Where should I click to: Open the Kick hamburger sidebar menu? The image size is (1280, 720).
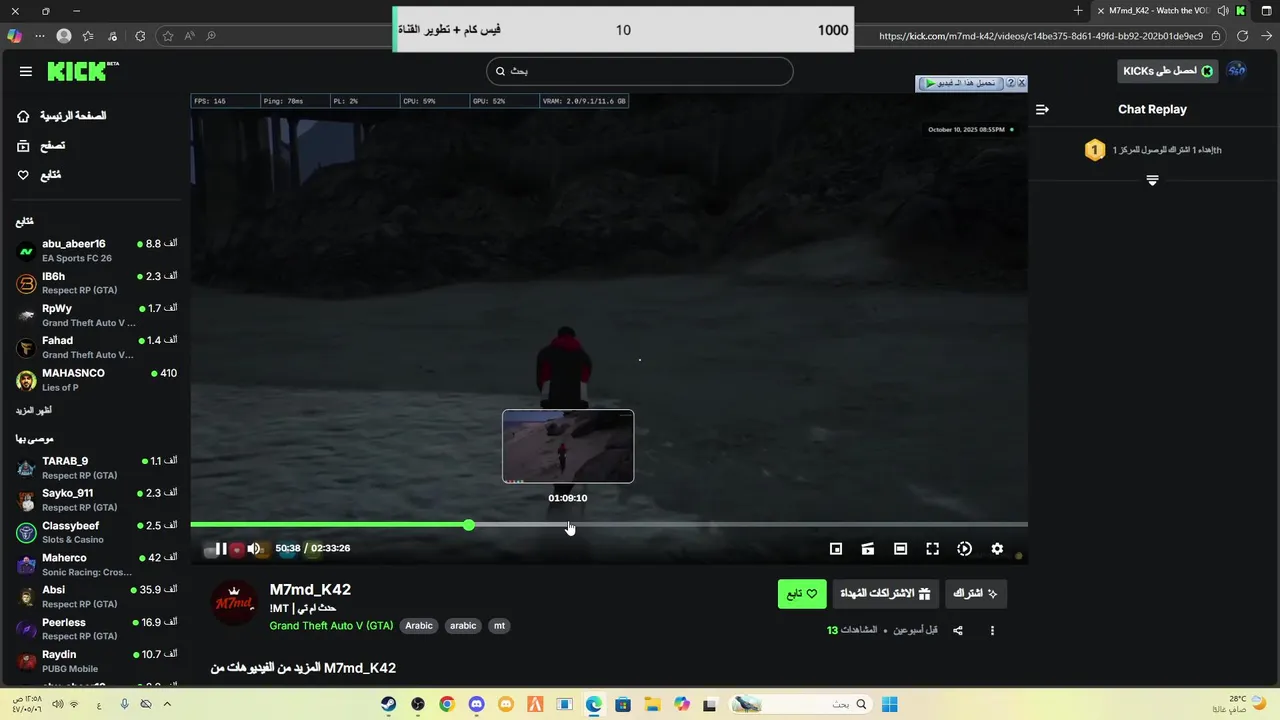[26, 71]
